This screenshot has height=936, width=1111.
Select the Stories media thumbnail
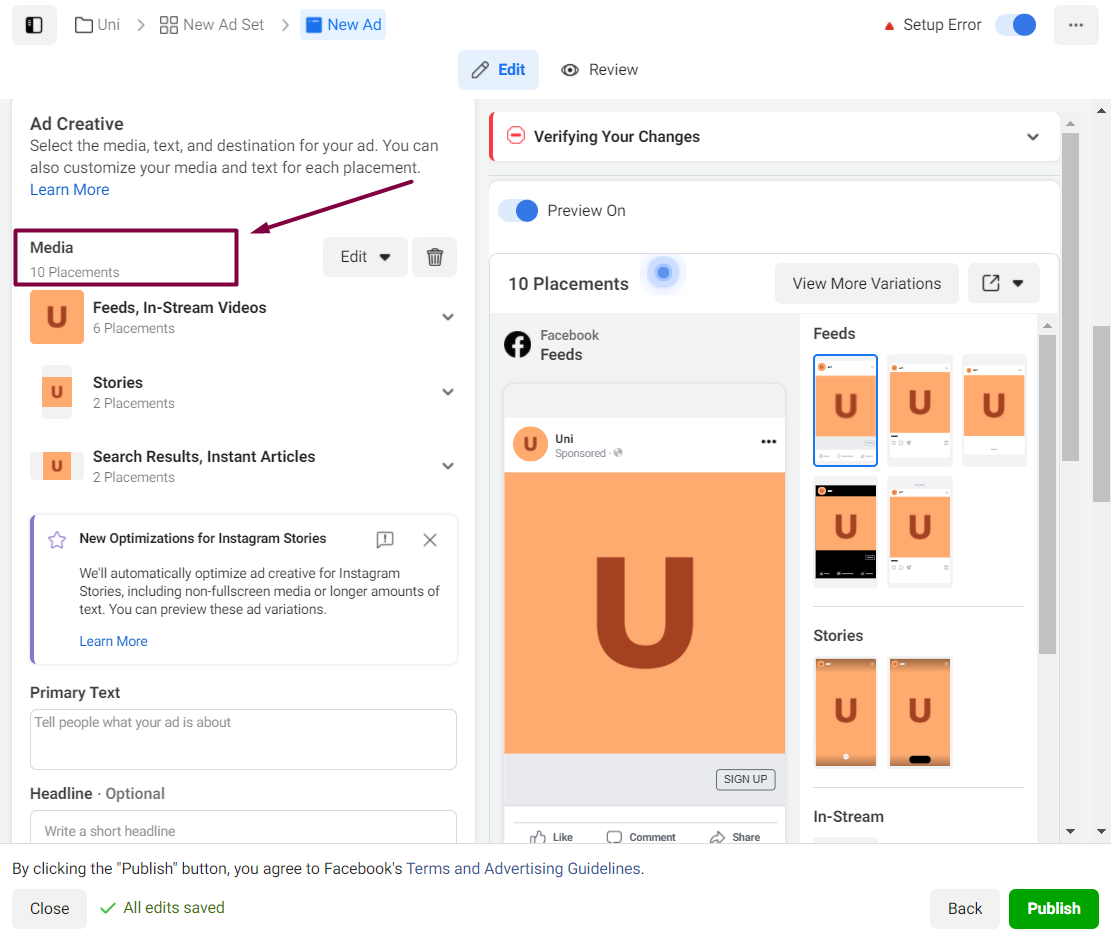57,392
